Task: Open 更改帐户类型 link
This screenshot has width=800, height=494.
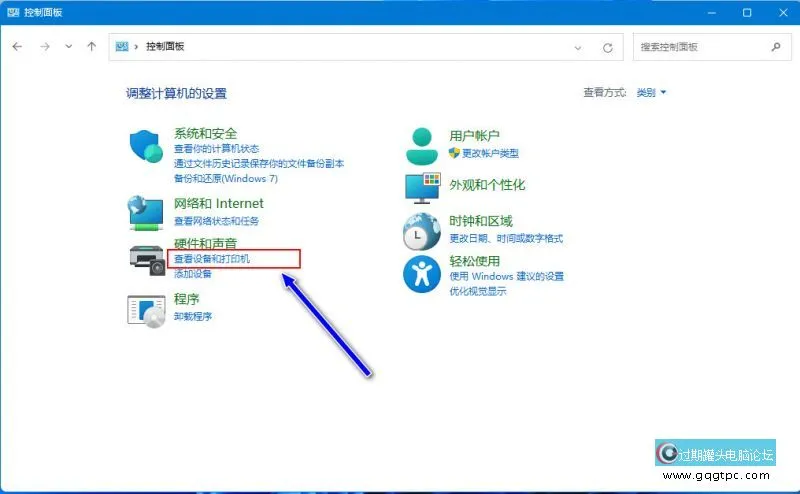Action: [x=489, y=153]
